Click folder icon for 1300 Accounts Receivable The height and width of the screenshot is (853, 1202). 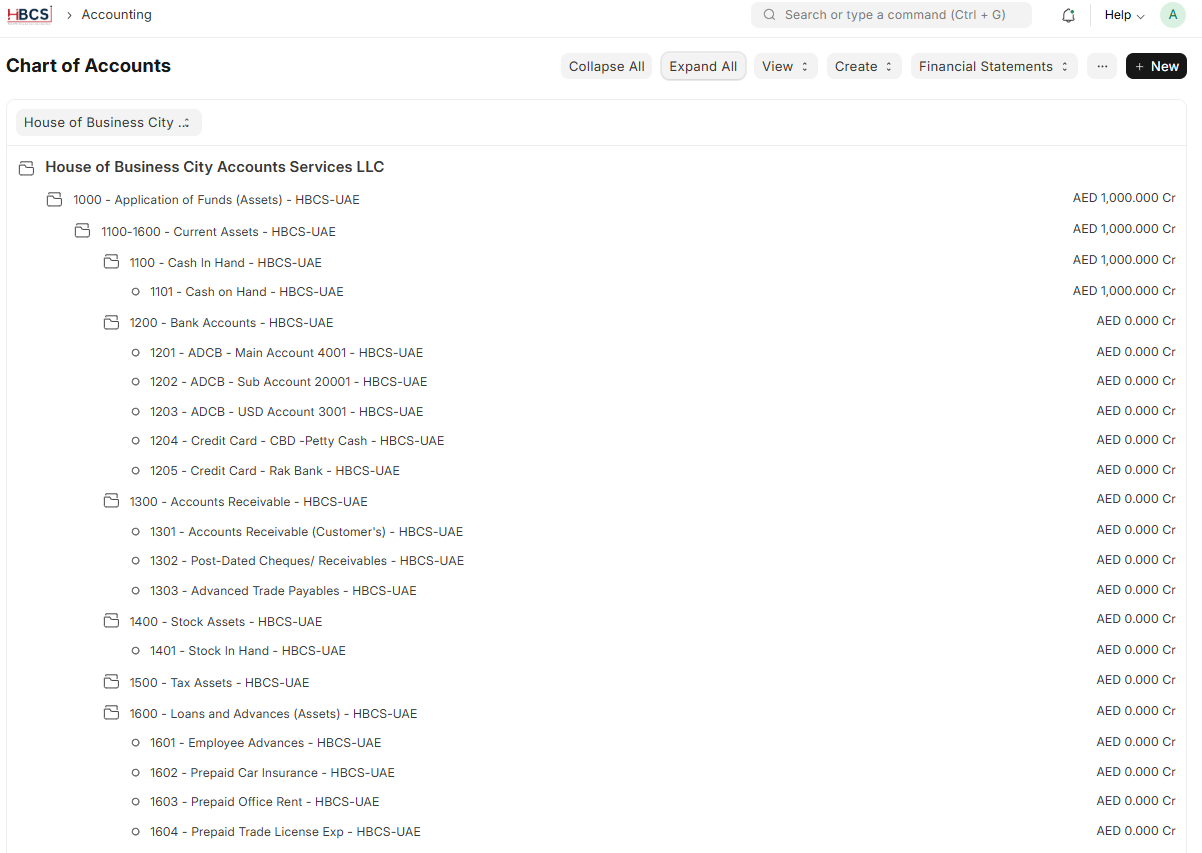tap(111, 502)
